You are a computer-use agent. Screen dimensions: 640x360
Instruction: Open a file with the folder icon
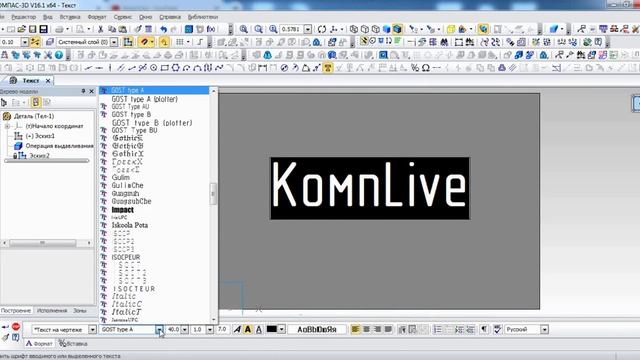click(21, 29)
